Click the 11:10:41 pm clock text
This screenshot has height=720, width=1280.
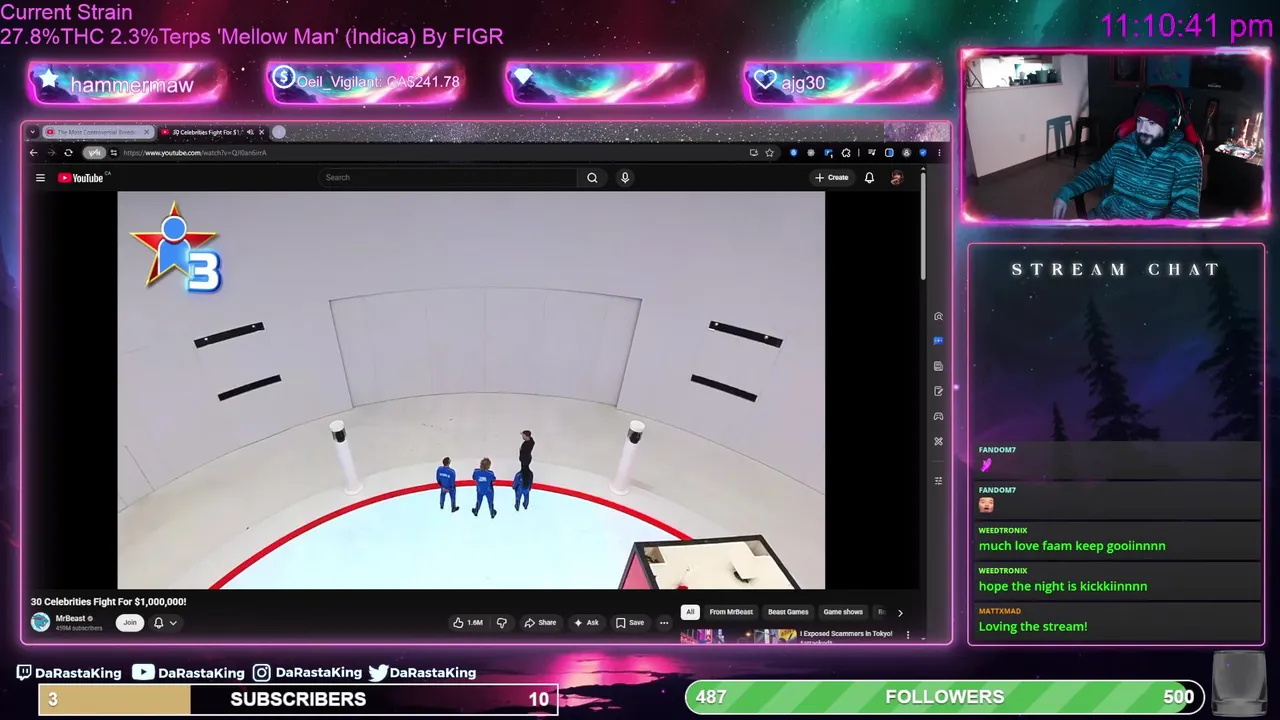[x=1186, y=26]
